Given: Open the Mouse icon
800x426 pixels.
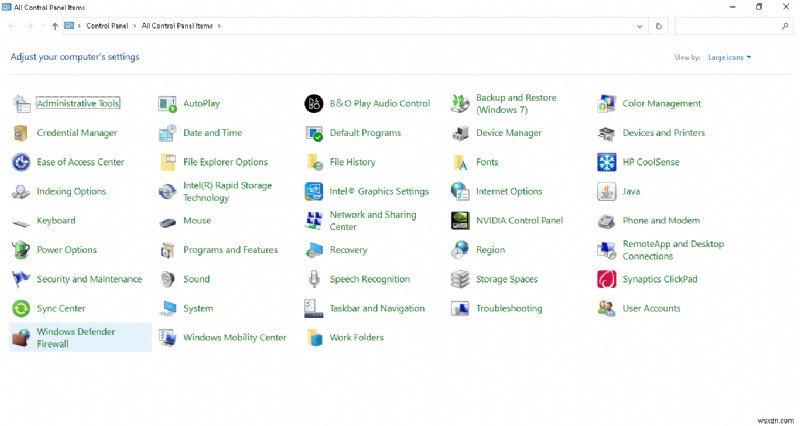Looking at the screenshot, I should (x=167, y=222).
